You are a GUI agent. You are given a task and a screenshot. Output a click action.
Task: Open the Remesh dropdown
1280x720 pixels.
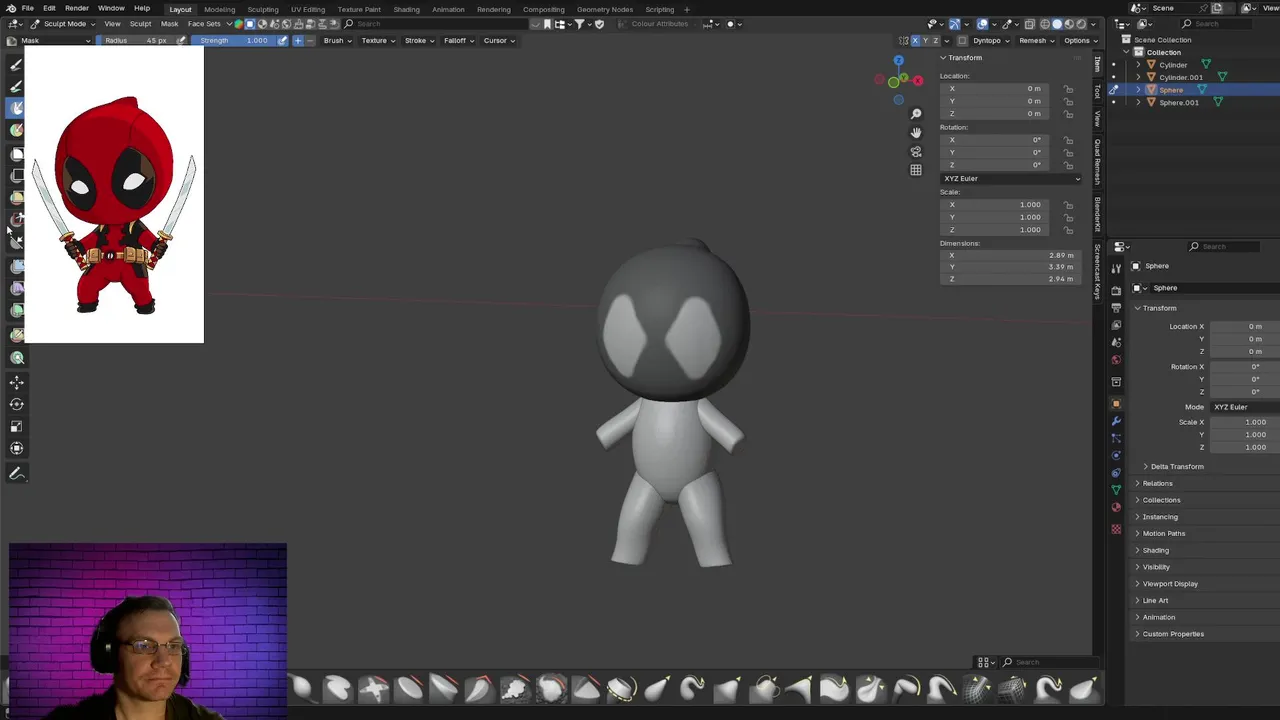[1036, 40]
